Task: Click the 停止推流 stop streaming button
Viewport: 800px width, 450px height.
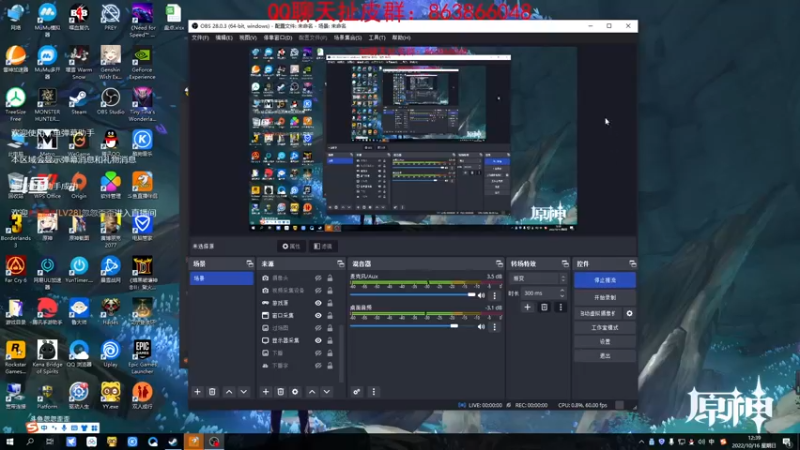Action: (x=605, y=280)
